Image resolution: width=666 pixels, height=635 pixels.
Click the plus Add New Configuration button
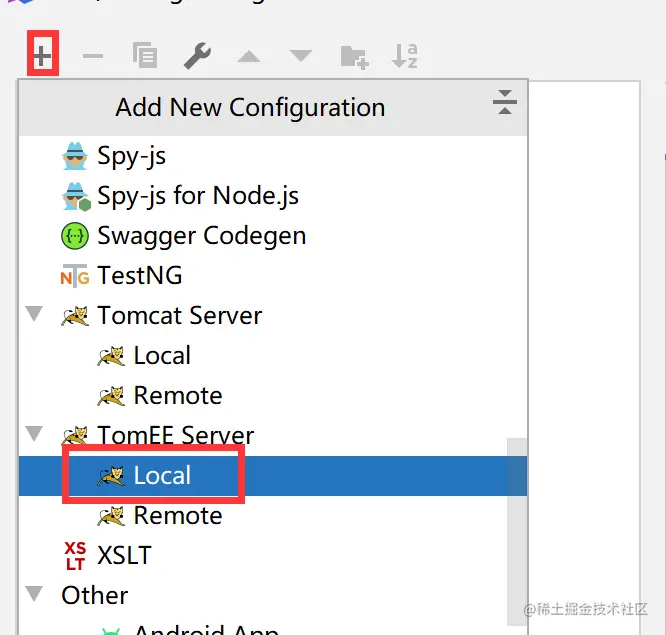click(42, 55)
